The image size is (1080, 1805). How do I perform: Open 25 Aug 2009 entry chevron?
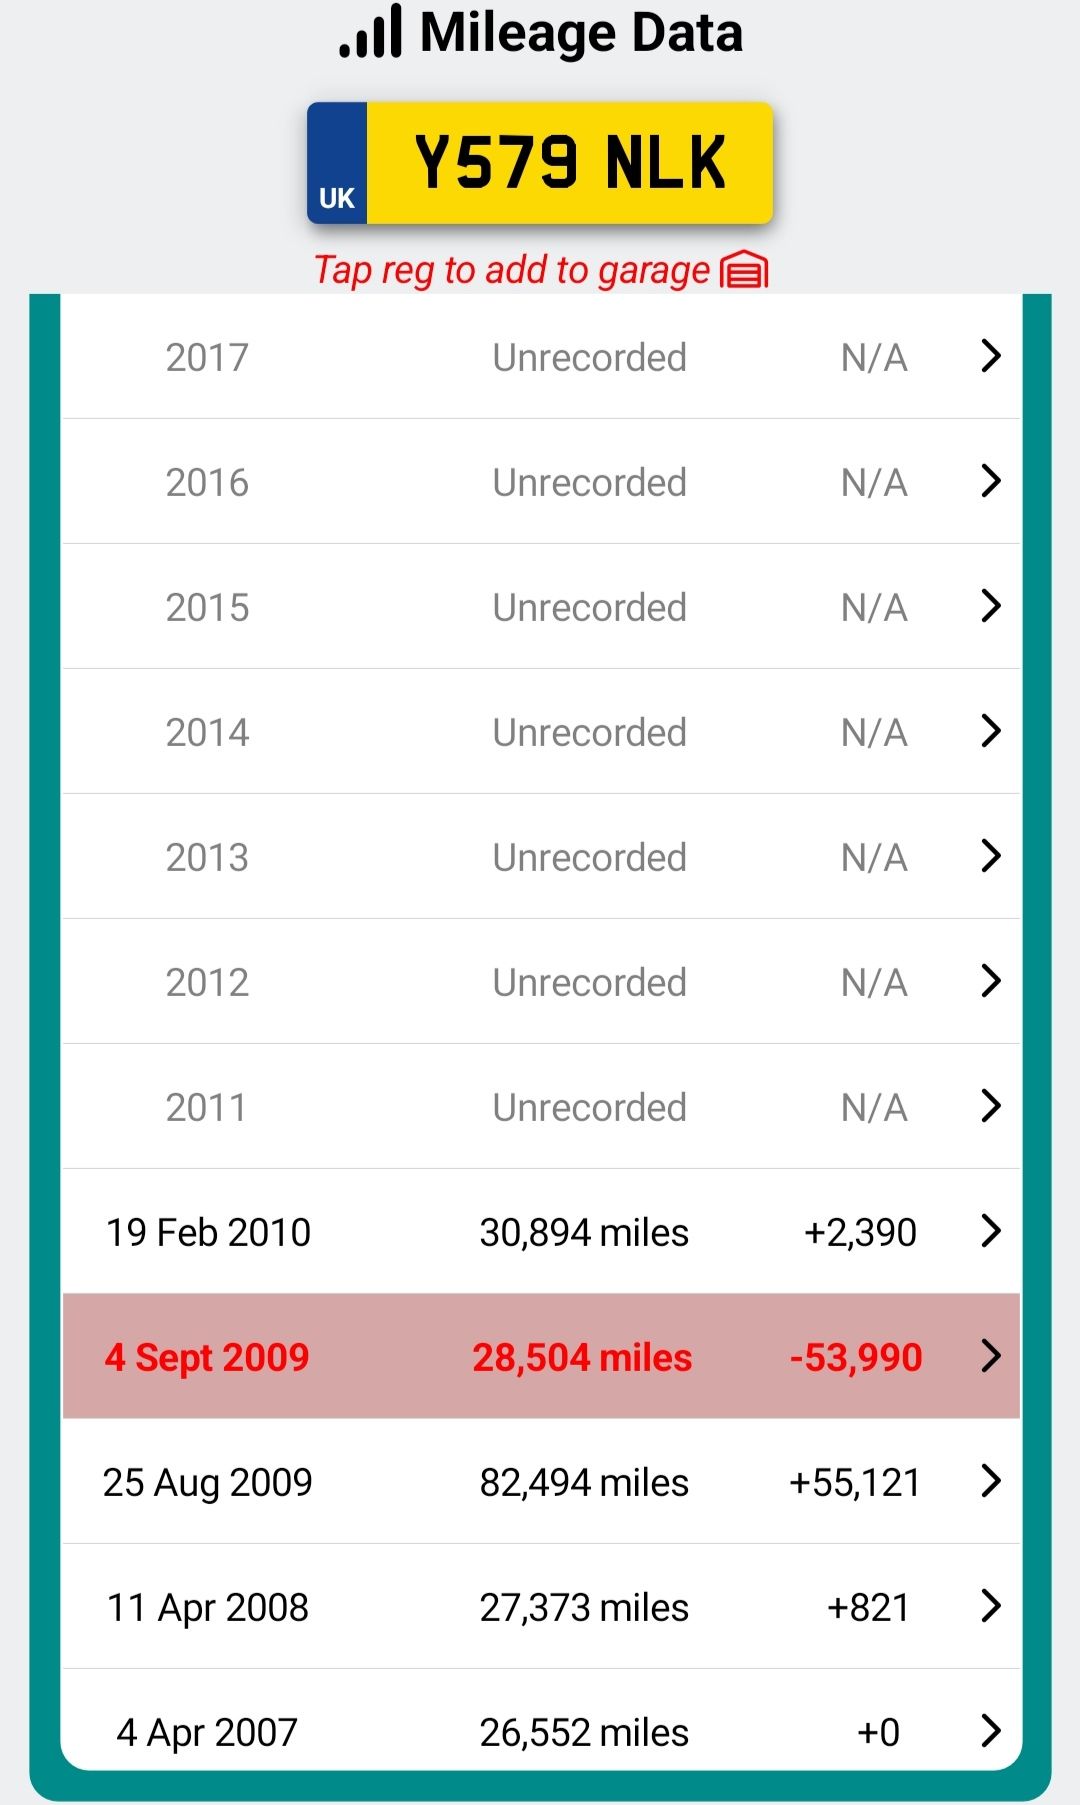990,1481
